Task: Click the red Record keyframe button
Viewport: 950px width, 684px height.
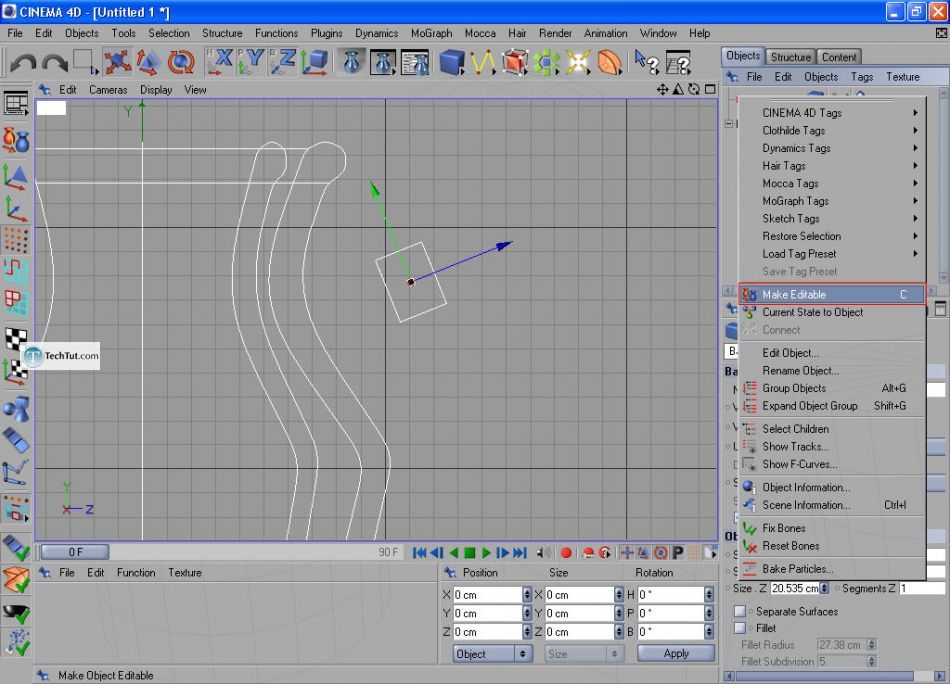Action: (566, 553)
